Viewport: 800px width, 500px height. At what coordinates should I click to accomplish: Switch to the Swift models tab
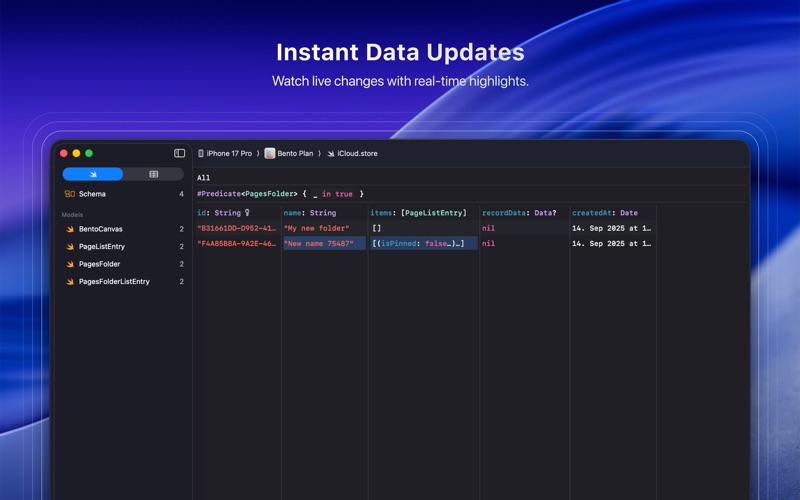[93, 174]
